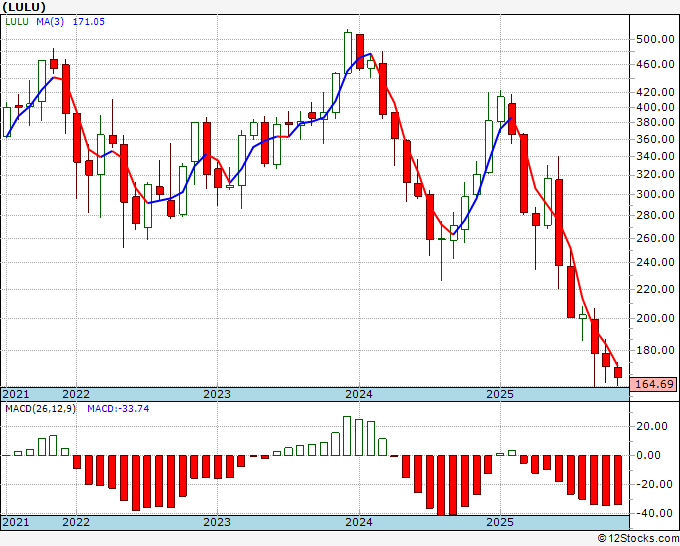Image resolution: width=680 pixels, height=546 pixels.
Task: Open the 12Stocks.com copyright link
Action: point(638,539)
